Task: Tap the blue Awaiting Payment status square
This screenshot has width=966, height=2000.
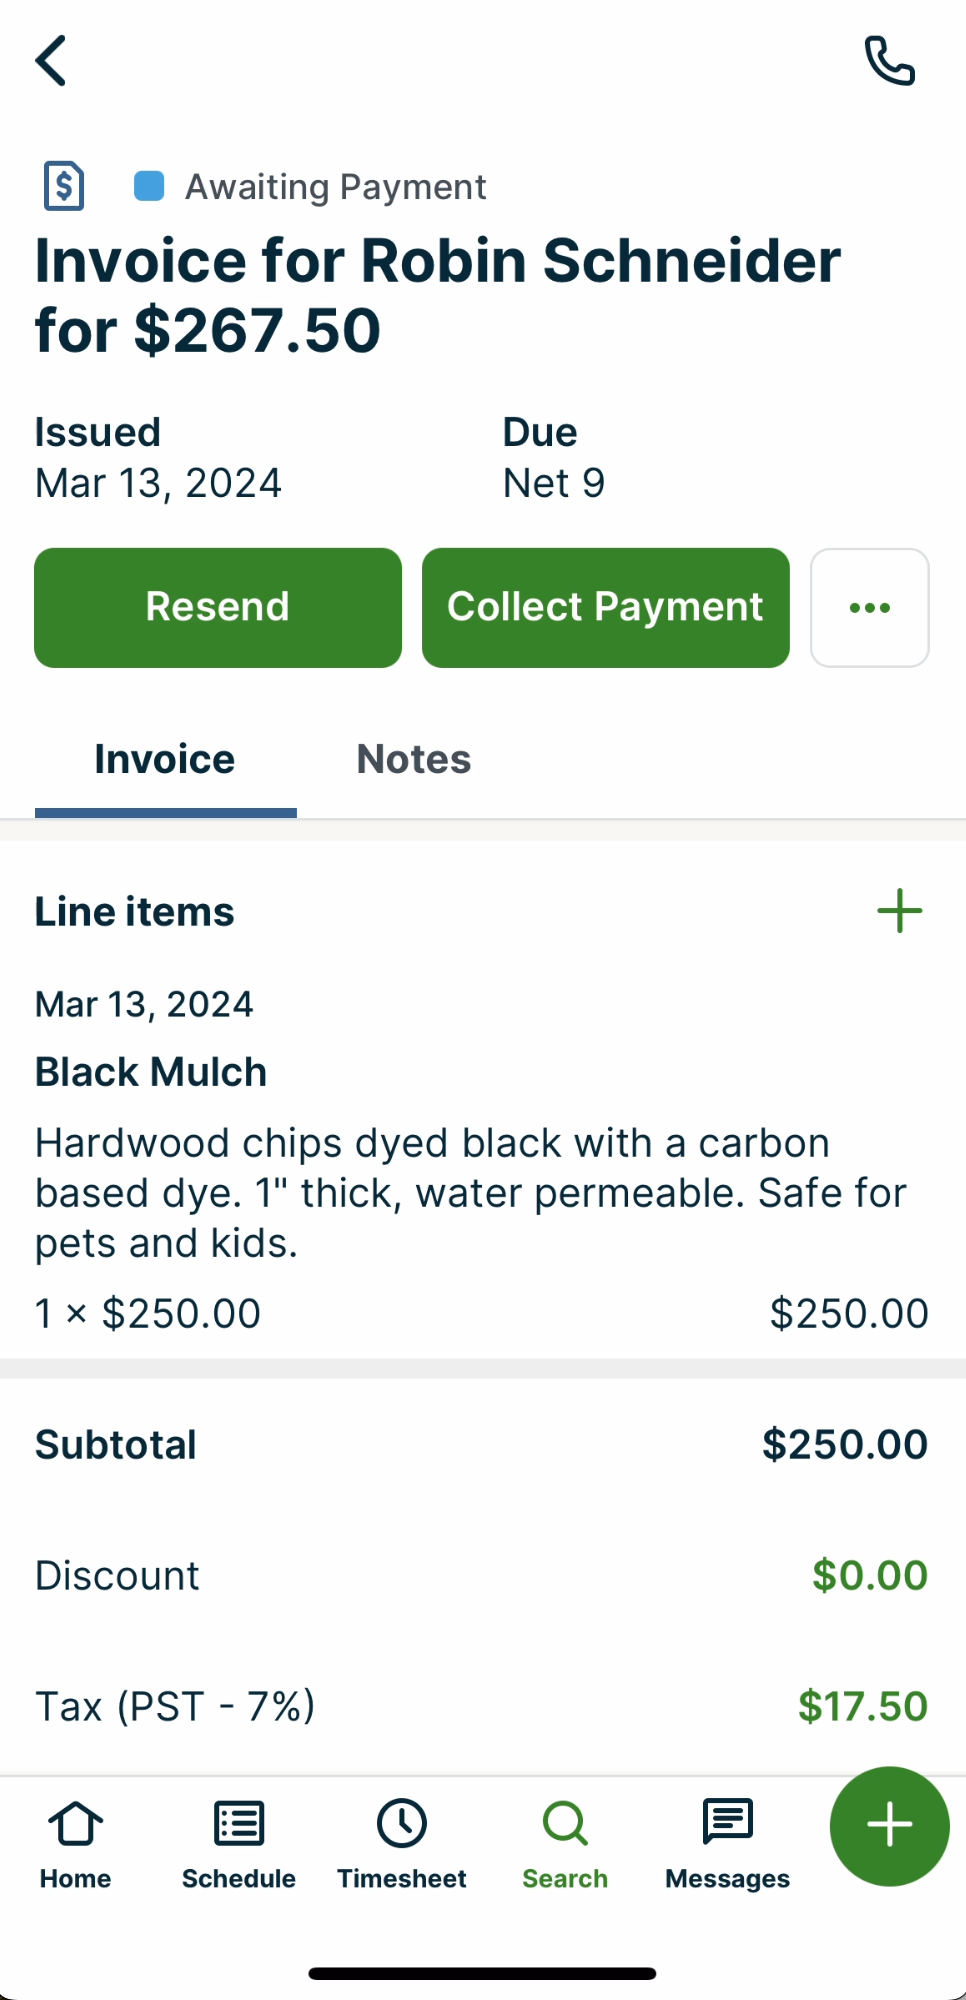Action: (149, 186)
